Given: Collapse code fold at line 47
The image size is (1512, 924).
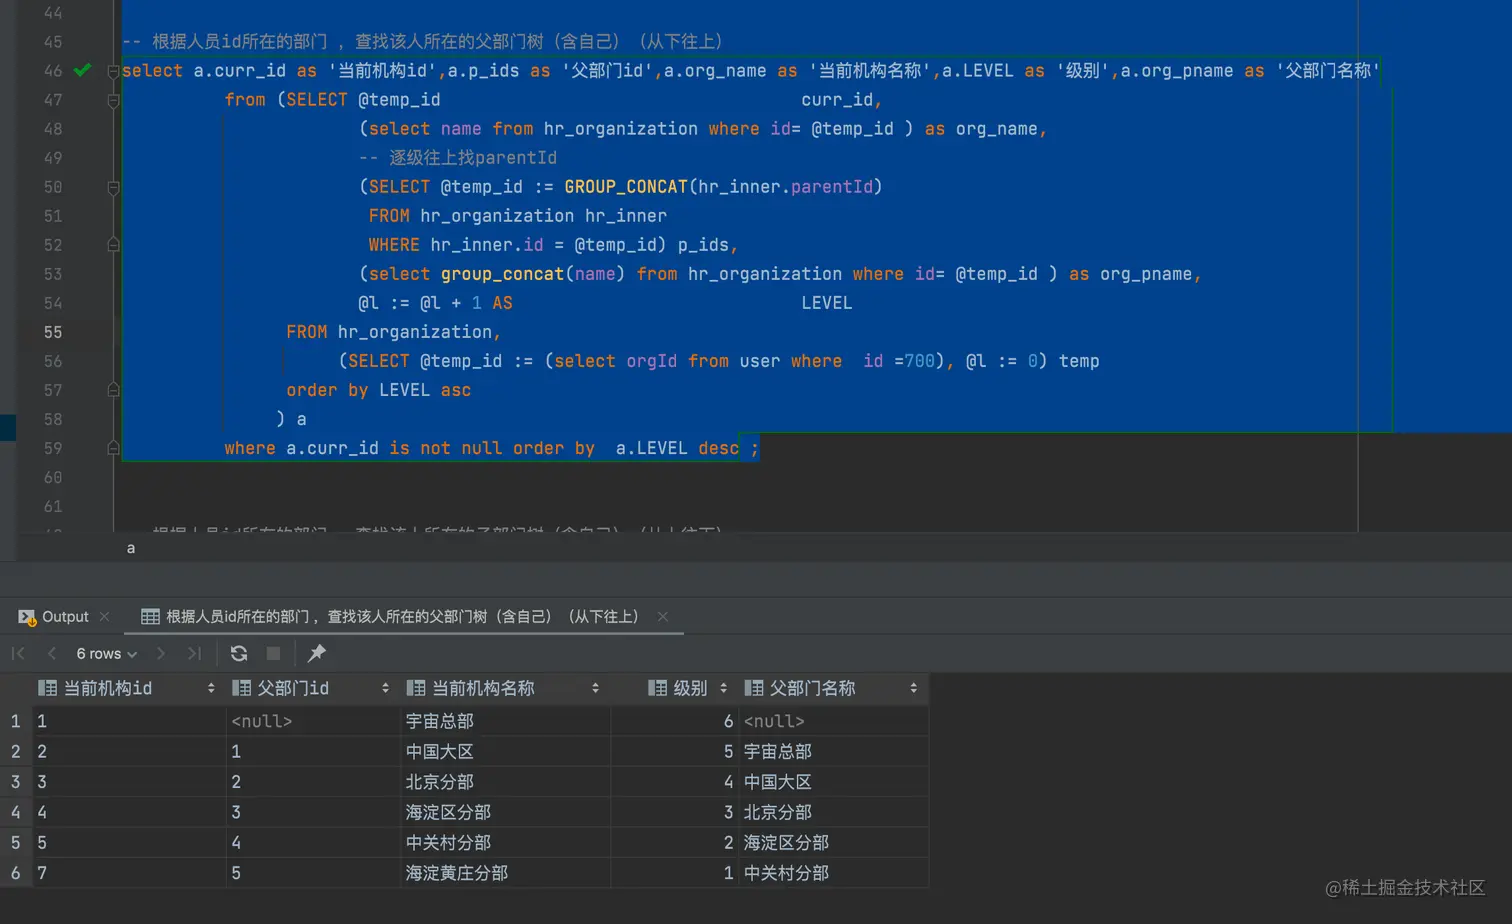Looking at the screenshot, I should point(113,100).
